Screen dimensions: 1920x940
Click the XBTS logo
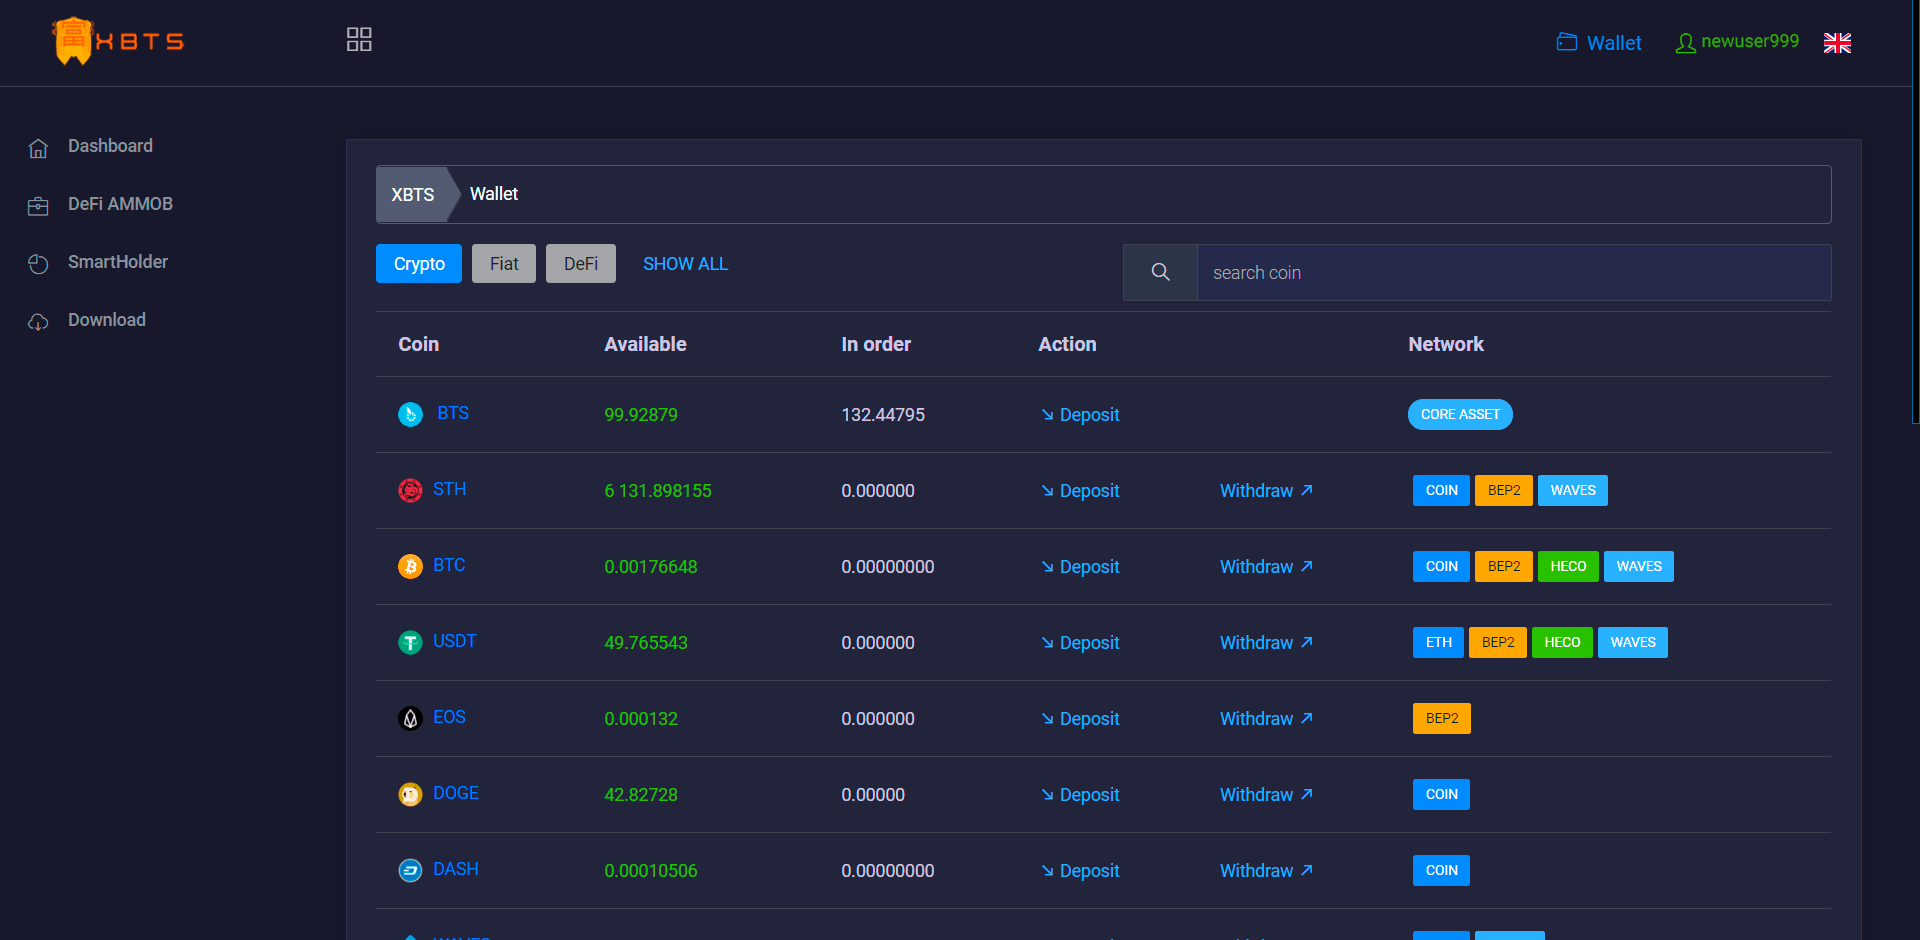pyautogui.click(x=118, y=41)
